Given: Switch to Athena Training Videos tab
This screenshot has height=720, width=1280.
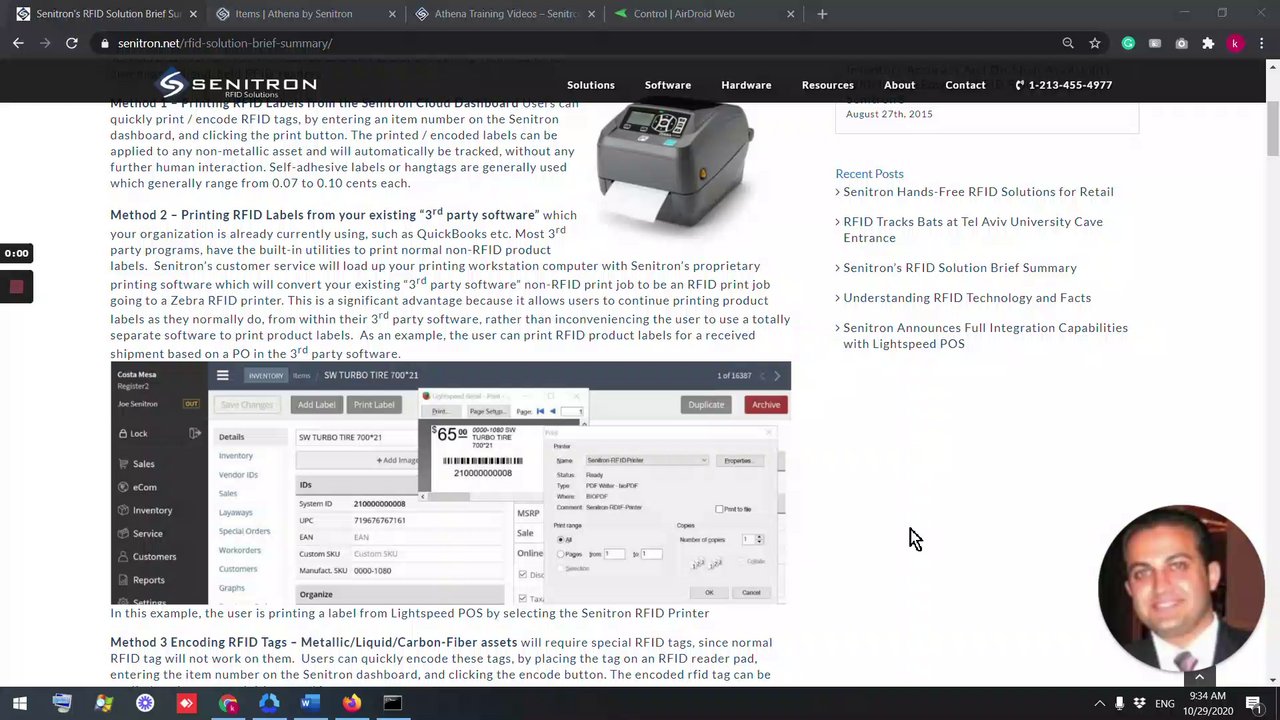Looking at the screenshot, I should coord(505,14).
